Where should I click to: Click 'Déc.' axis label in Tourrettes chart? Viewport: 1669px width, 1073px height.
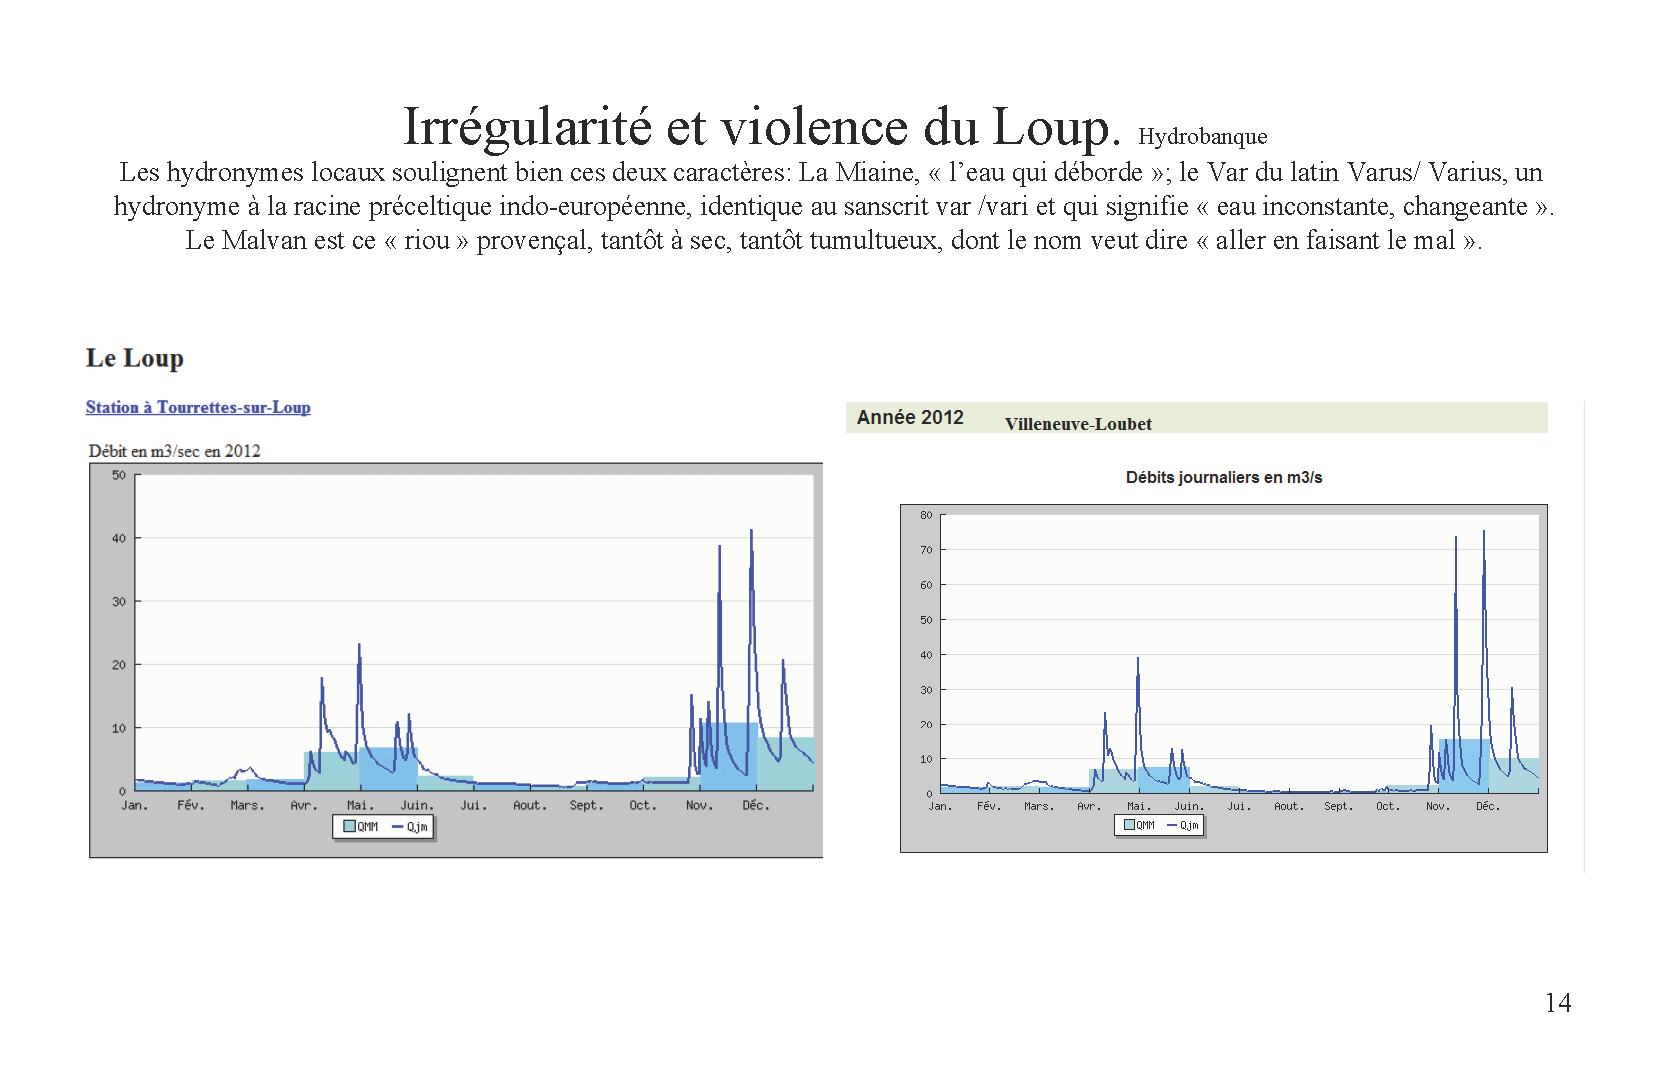tap(756, 805)
